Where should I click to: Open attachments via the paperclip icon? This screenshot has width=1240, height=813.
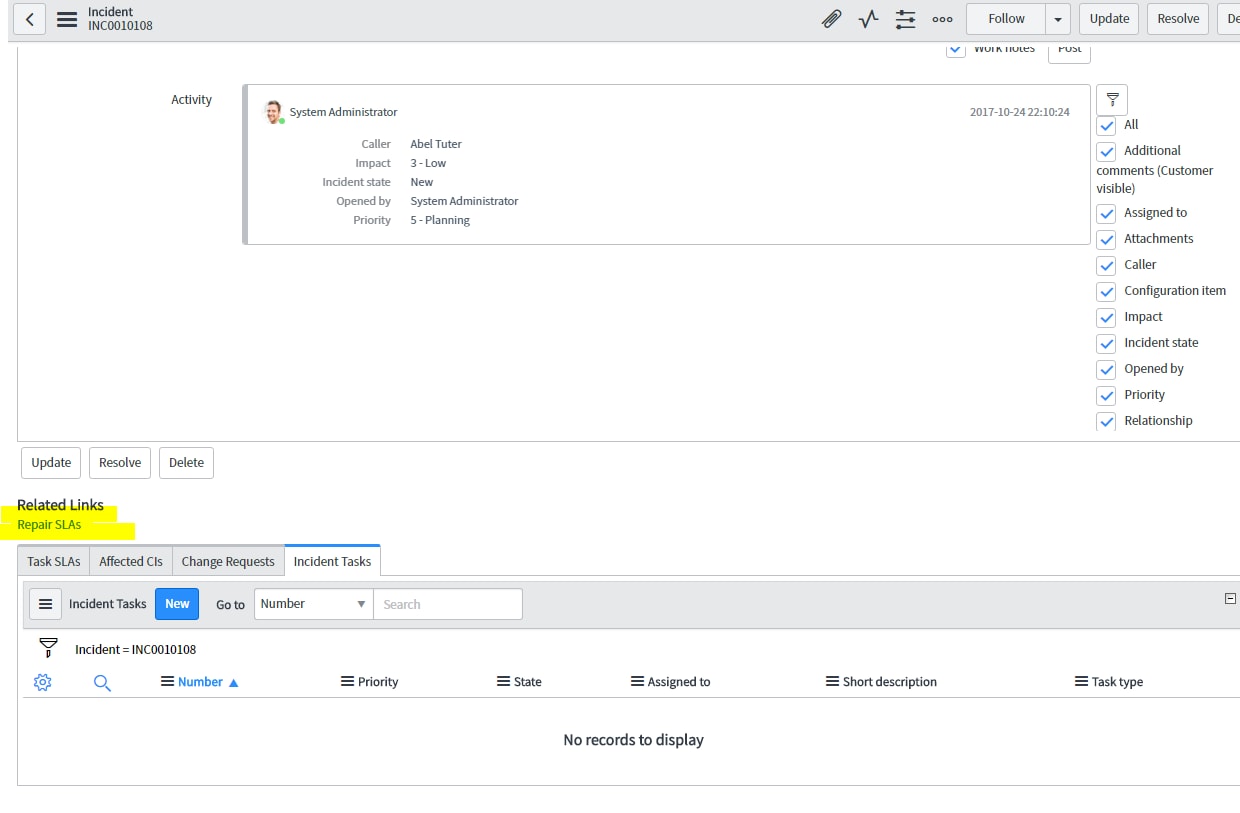click(x=831, y=19)
